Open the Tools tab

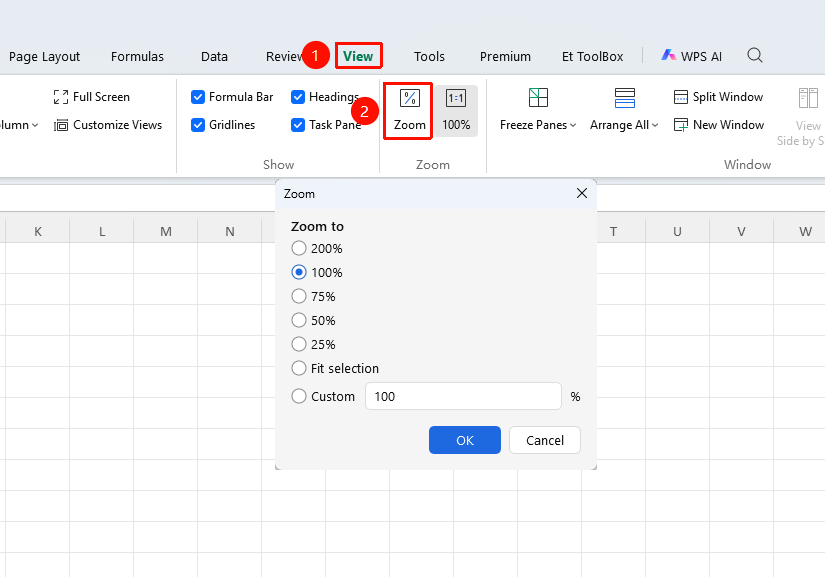click(429, 56)
